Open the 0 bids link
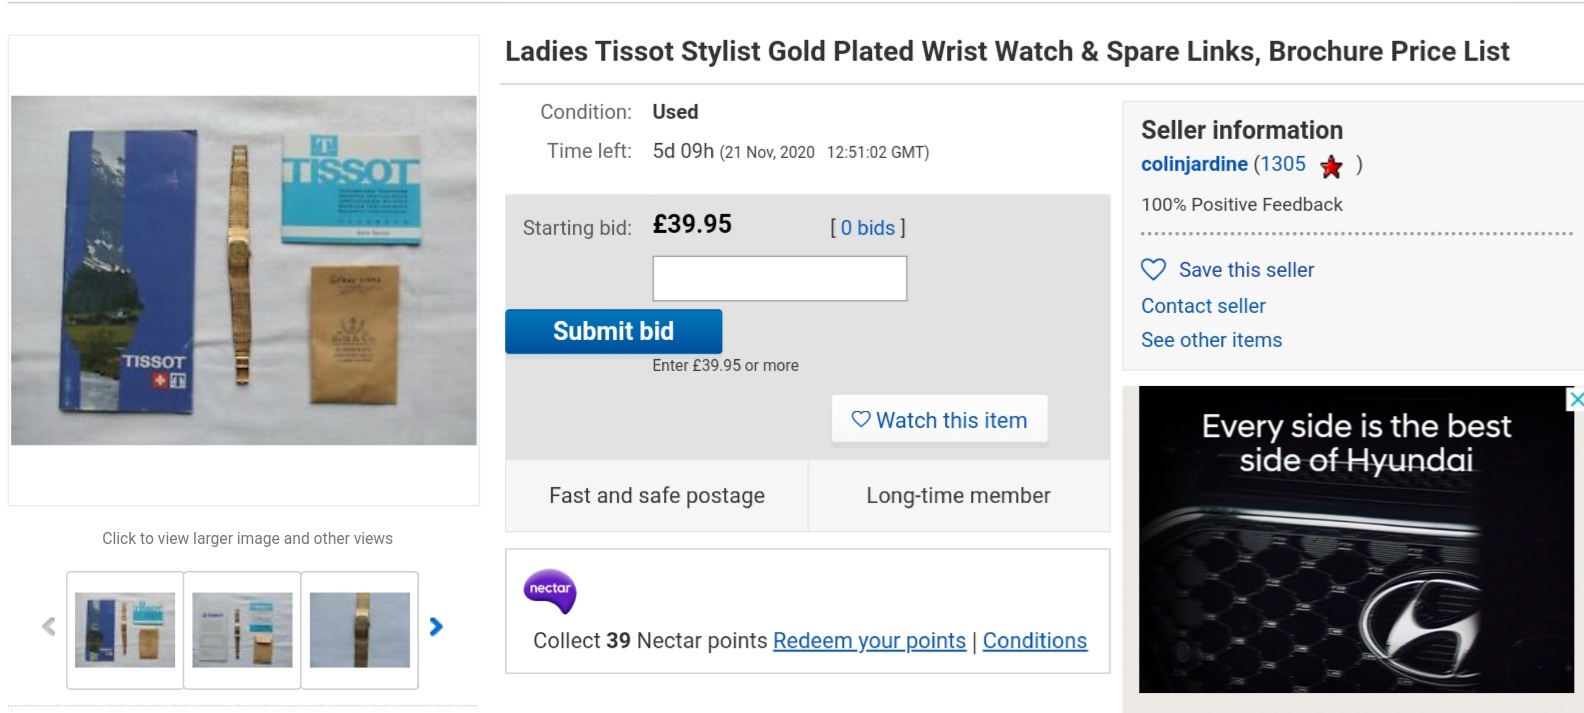 [x=867, y=228]
